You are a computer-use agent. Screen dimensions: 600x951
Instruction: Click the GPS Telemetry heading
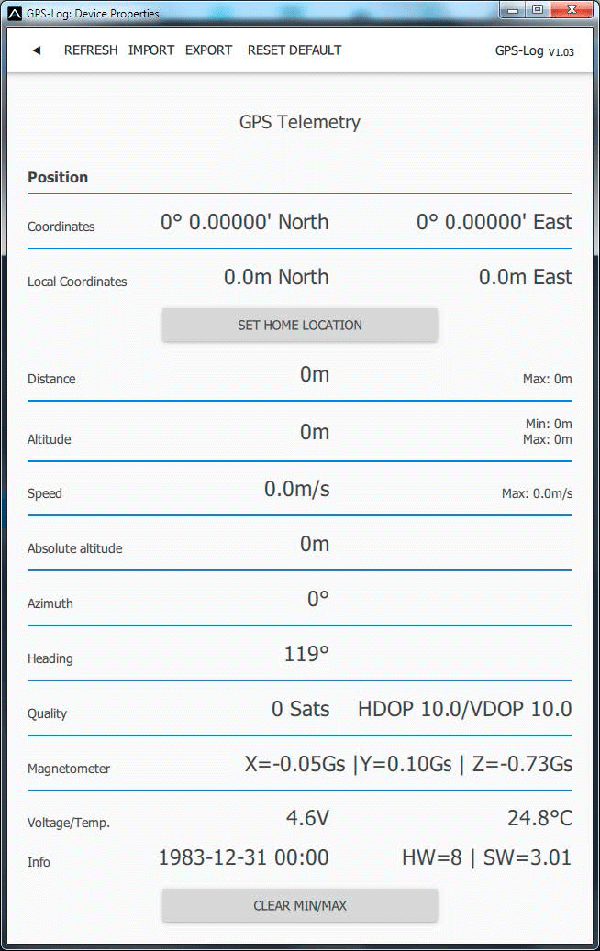point(299,122)
